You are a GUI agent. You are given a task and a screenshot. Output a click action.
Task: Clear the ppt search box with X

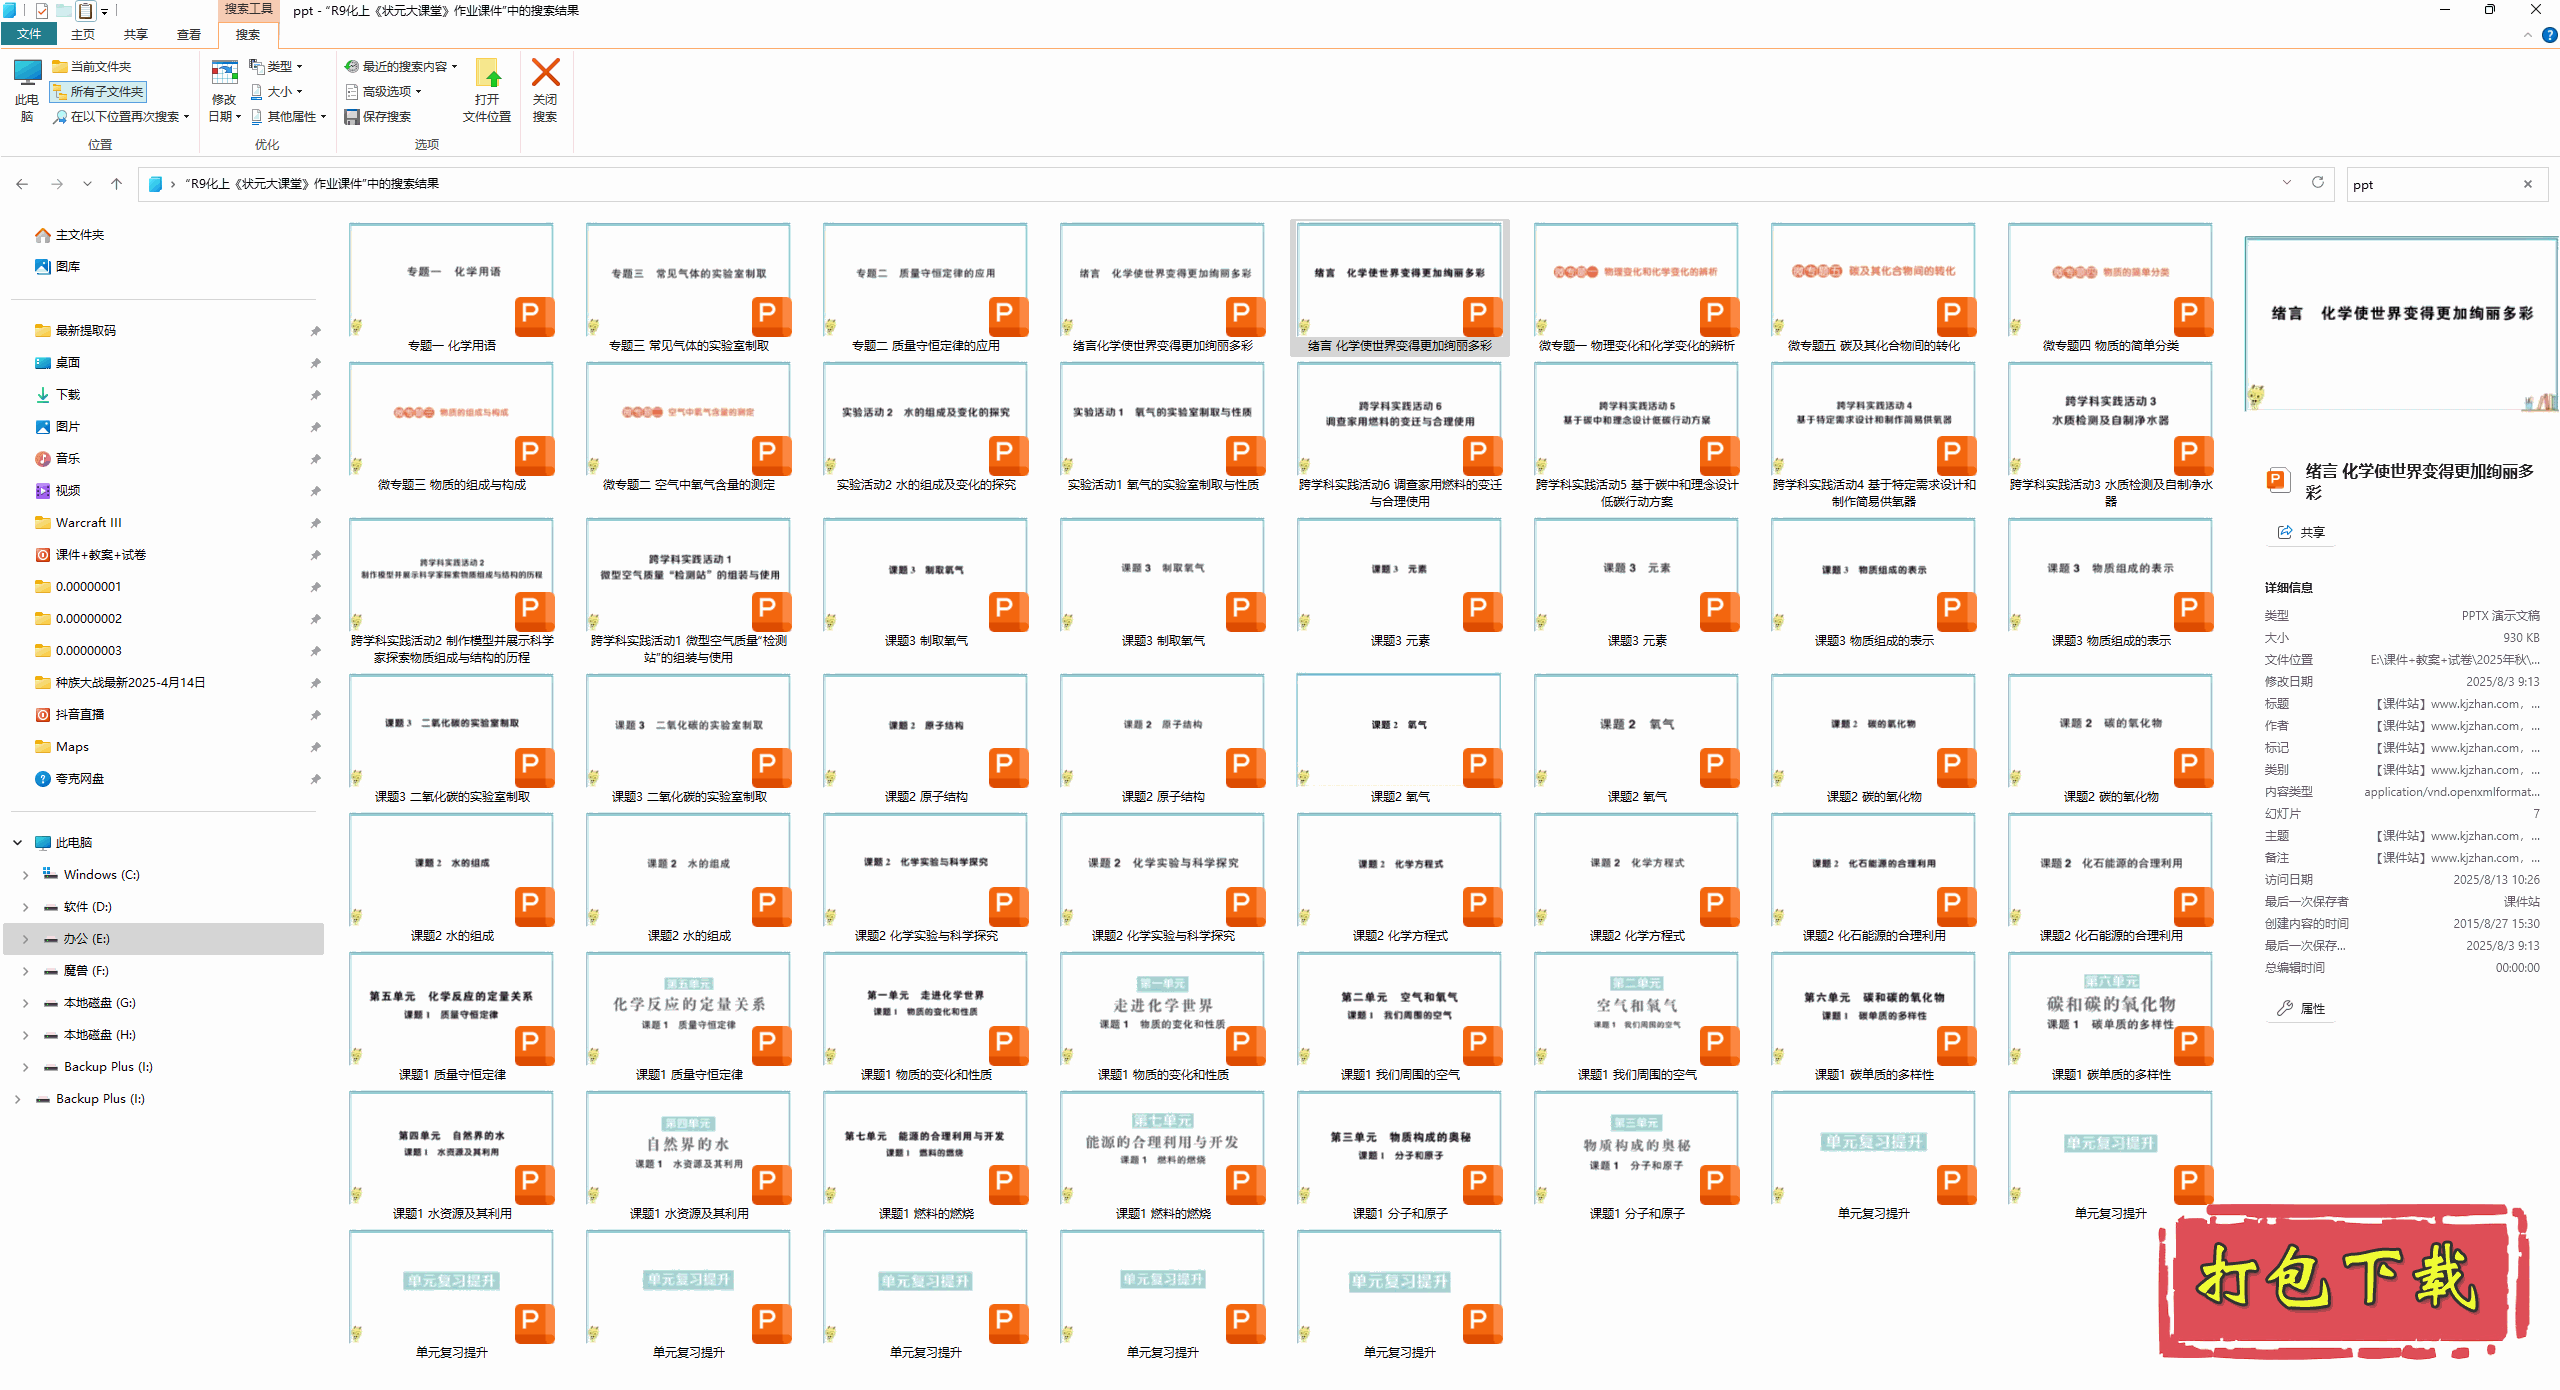click(2527, 184)
